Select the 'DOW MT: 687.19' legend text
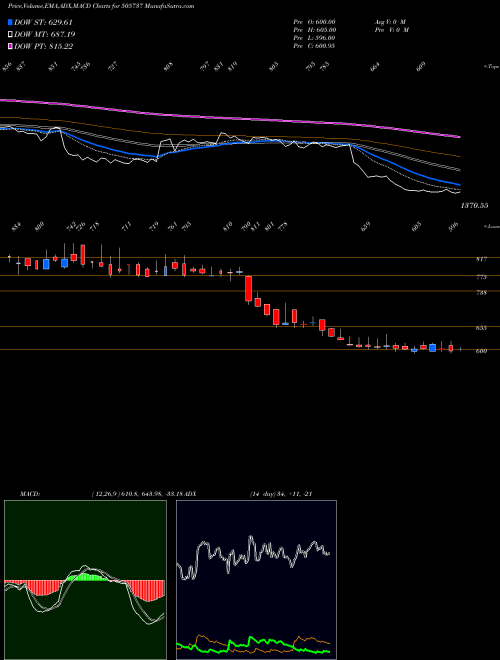Viewport: 500px width, 660px height. click(x=44, y=34)
